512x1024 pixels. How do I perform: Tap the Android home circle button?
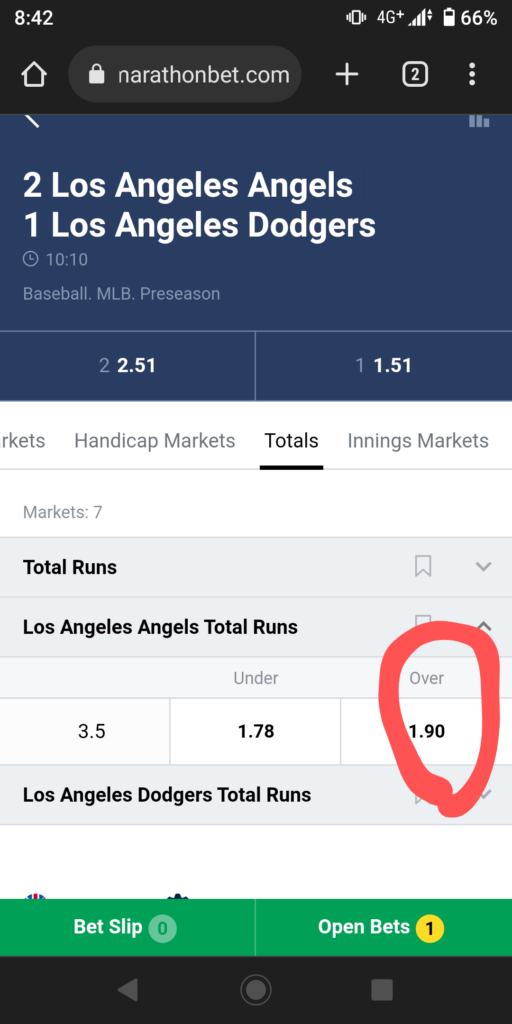(255, 990)
